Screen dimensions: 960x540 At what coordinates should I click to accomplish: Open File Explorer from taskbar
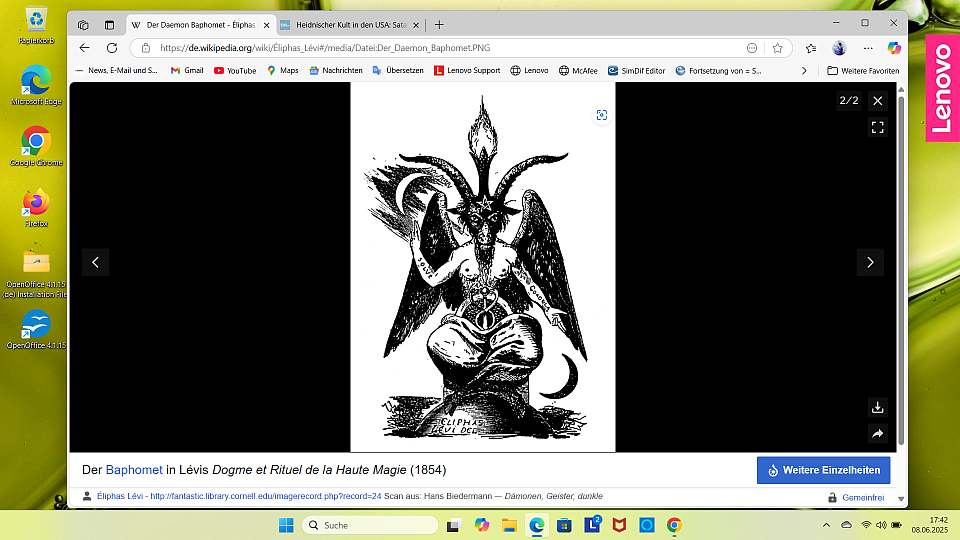tap(509, 525)
